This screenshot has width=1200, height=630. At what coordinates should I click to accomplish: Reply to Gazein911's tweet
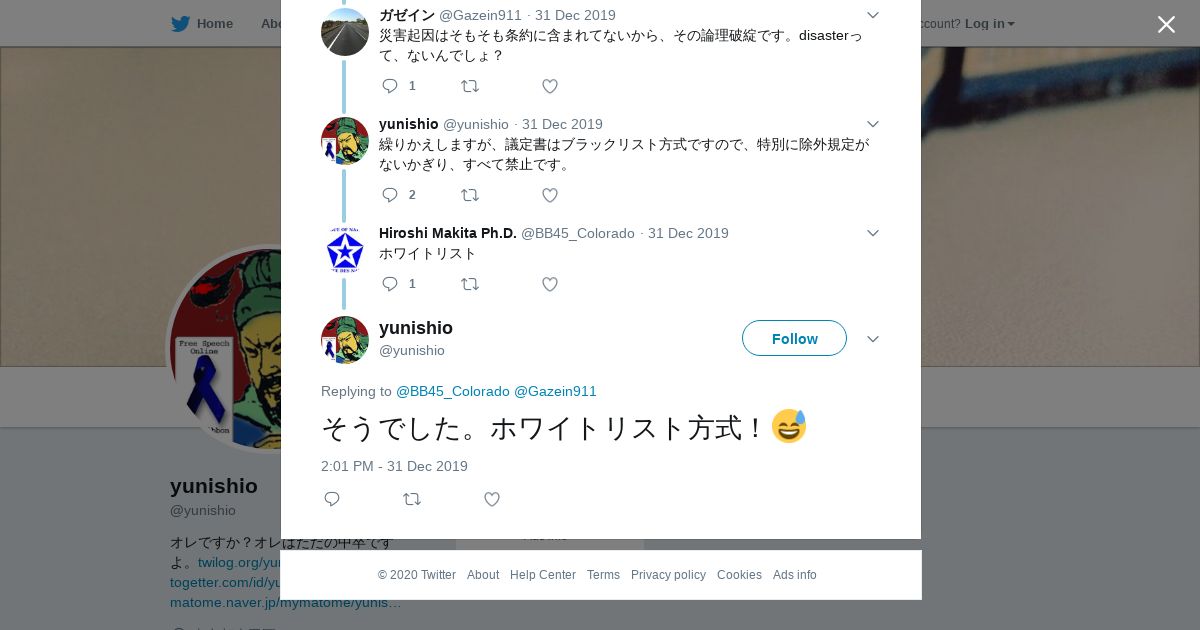click(x=391, y=86)
